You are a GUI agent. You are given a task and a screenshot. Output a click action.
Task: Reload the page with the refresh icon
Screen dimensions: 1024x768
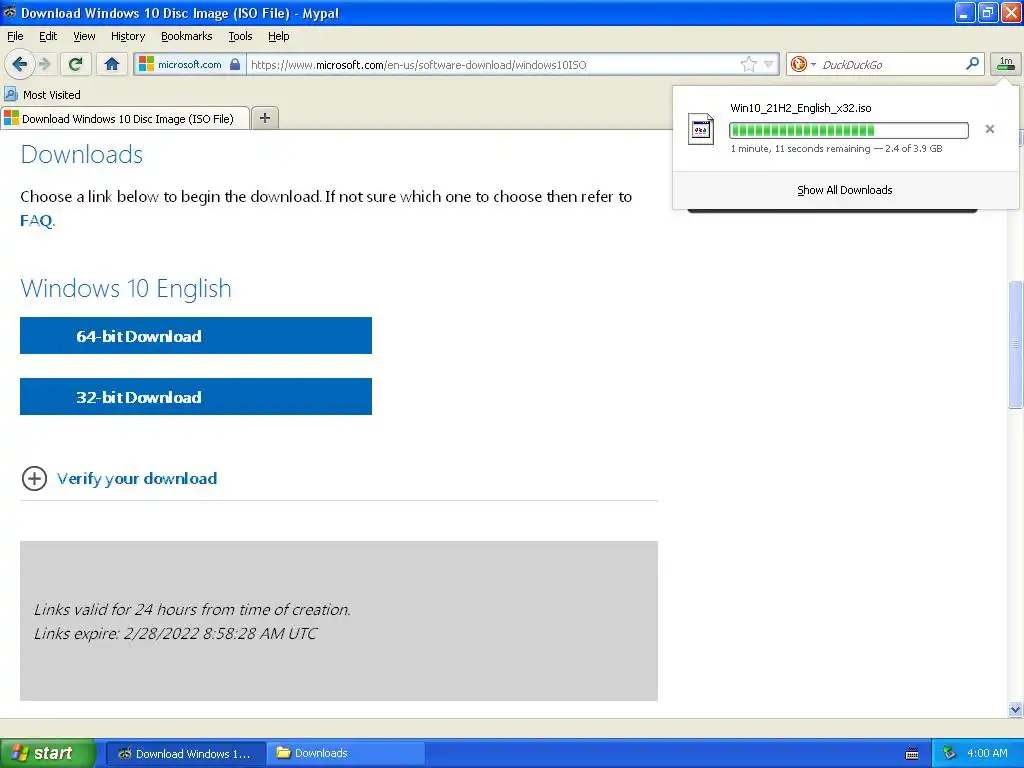click(x=76, y=64)
